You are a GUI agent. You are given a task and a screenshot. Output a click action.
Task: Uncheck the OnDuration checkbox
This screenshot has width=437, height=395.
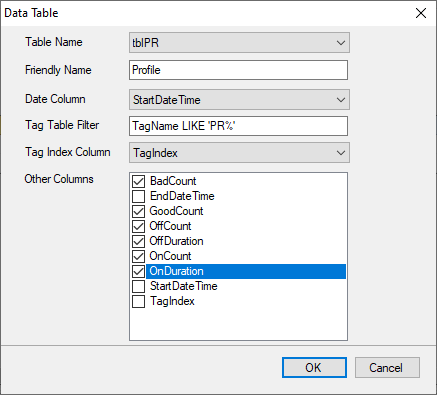pos(138,271)
